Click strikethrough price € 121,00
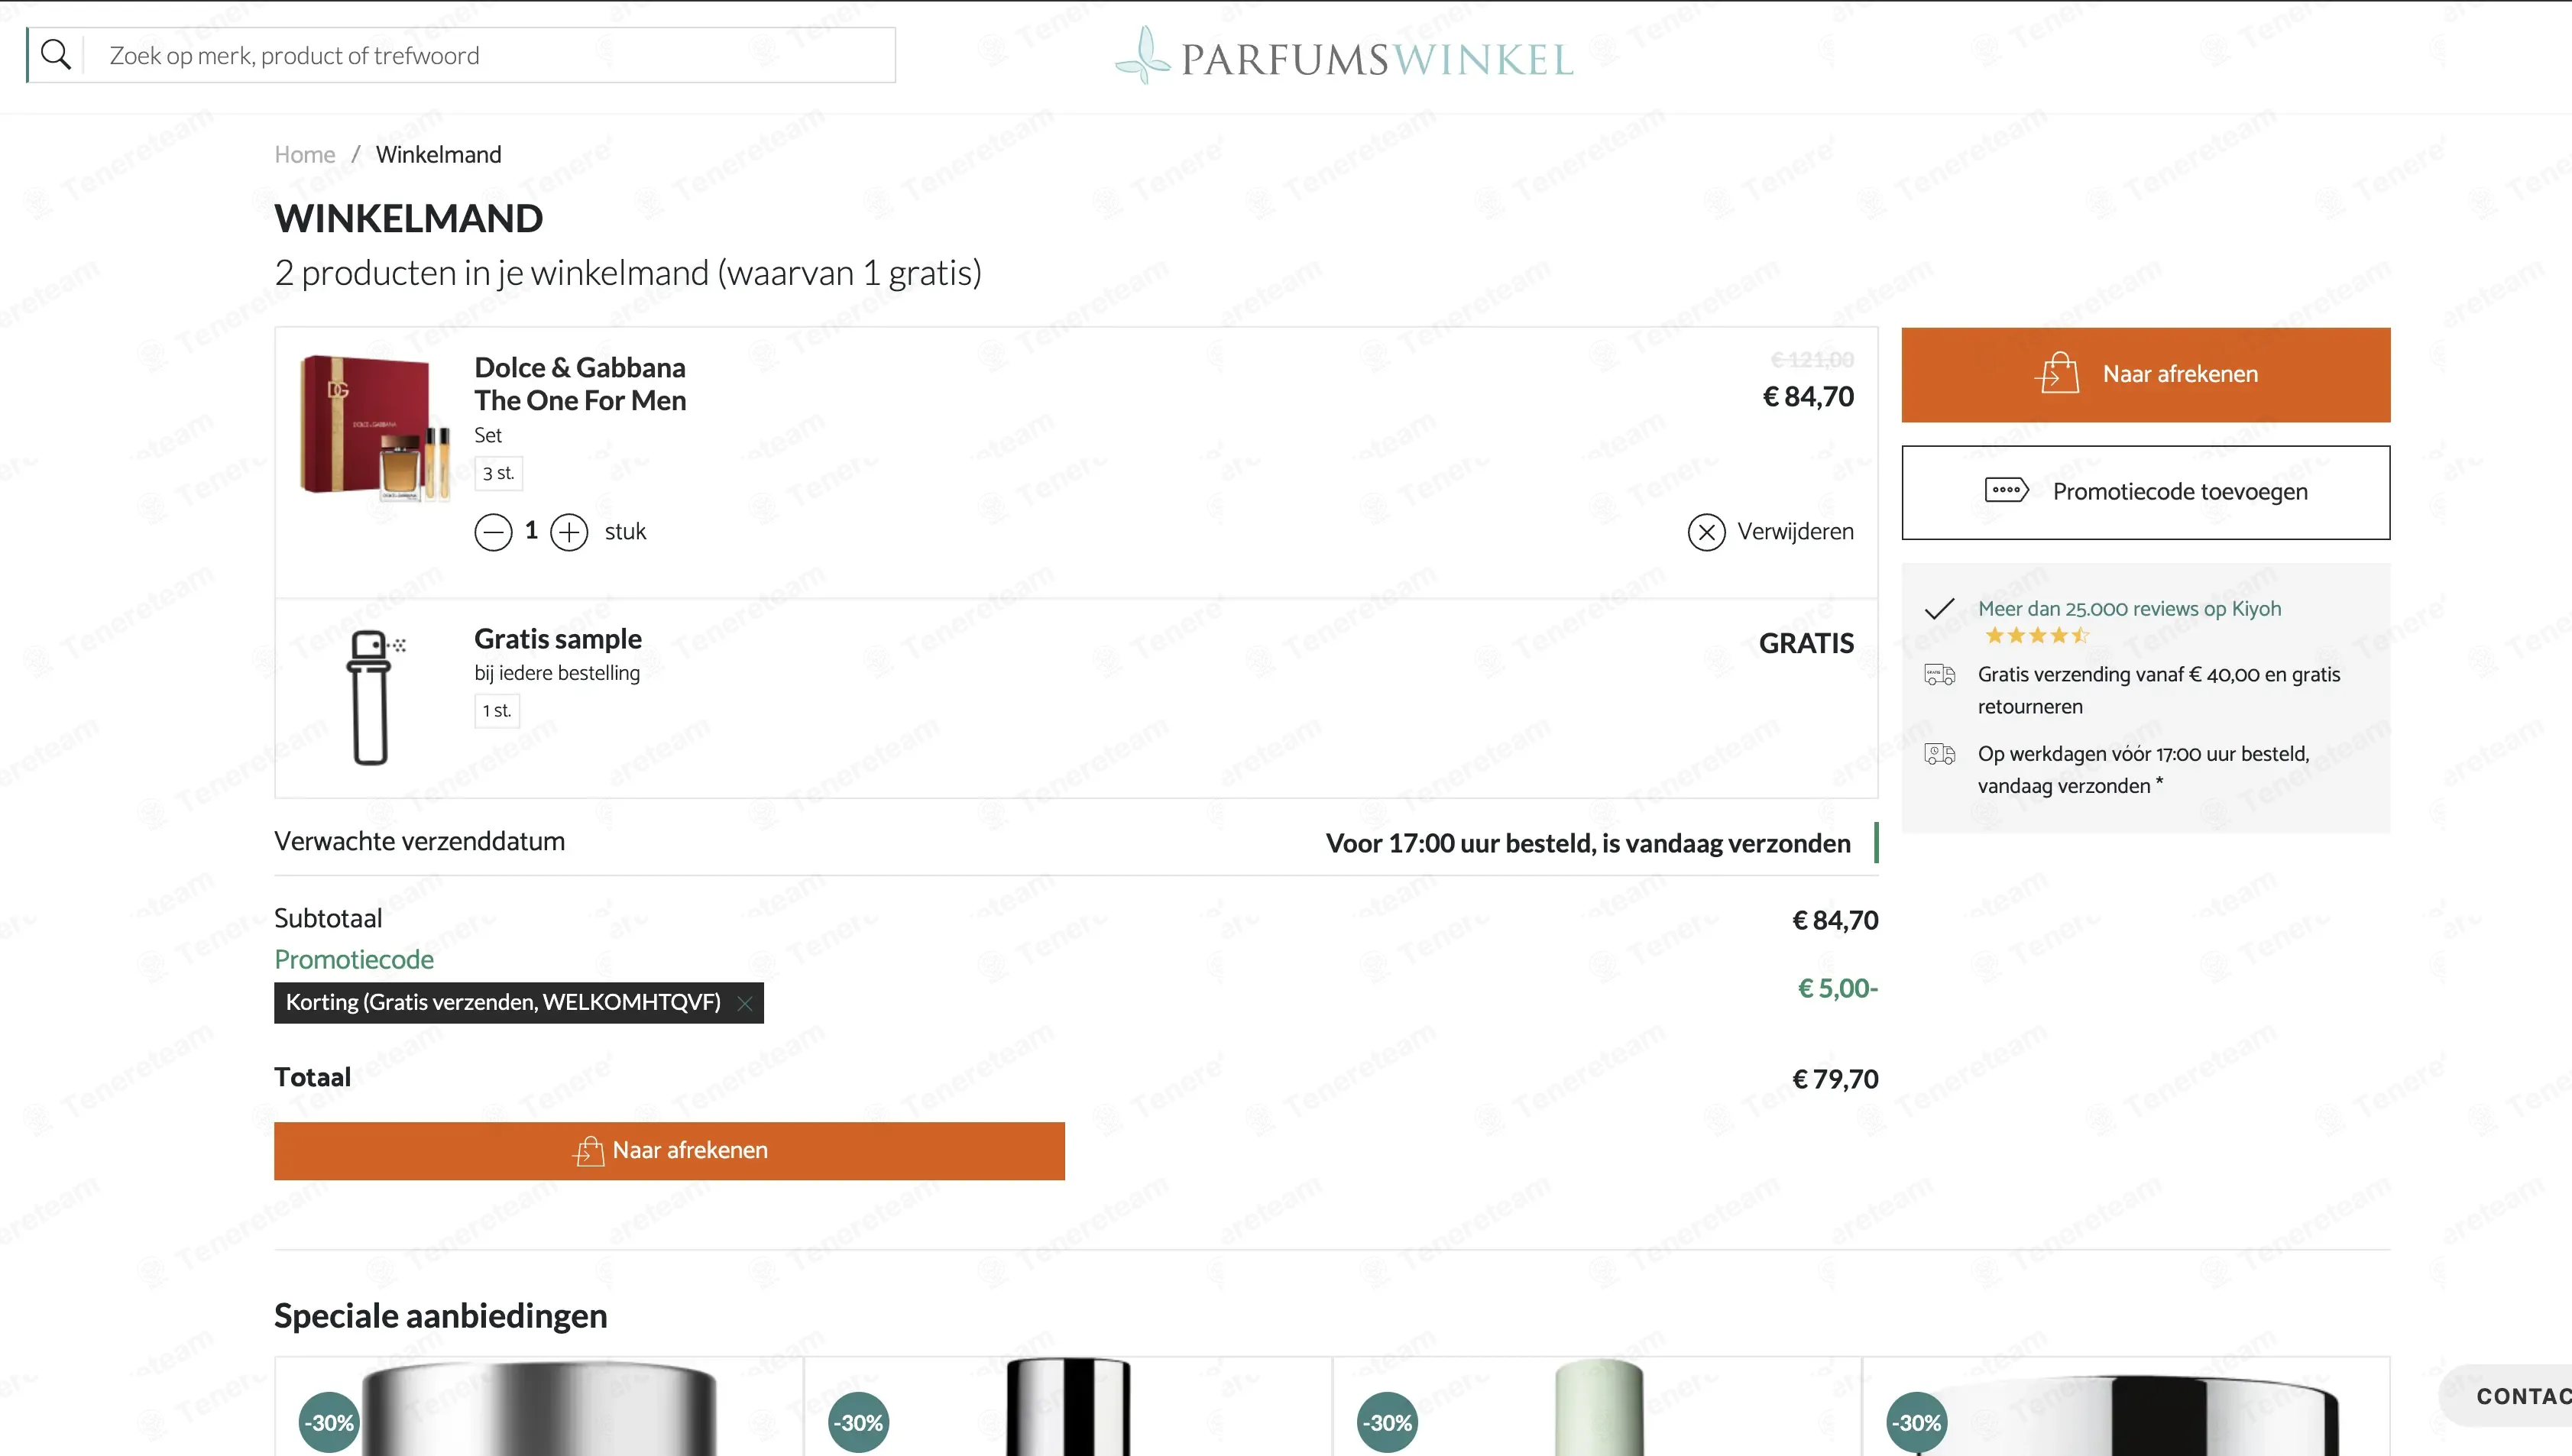2572x1456 pixels. [1812, 359]
